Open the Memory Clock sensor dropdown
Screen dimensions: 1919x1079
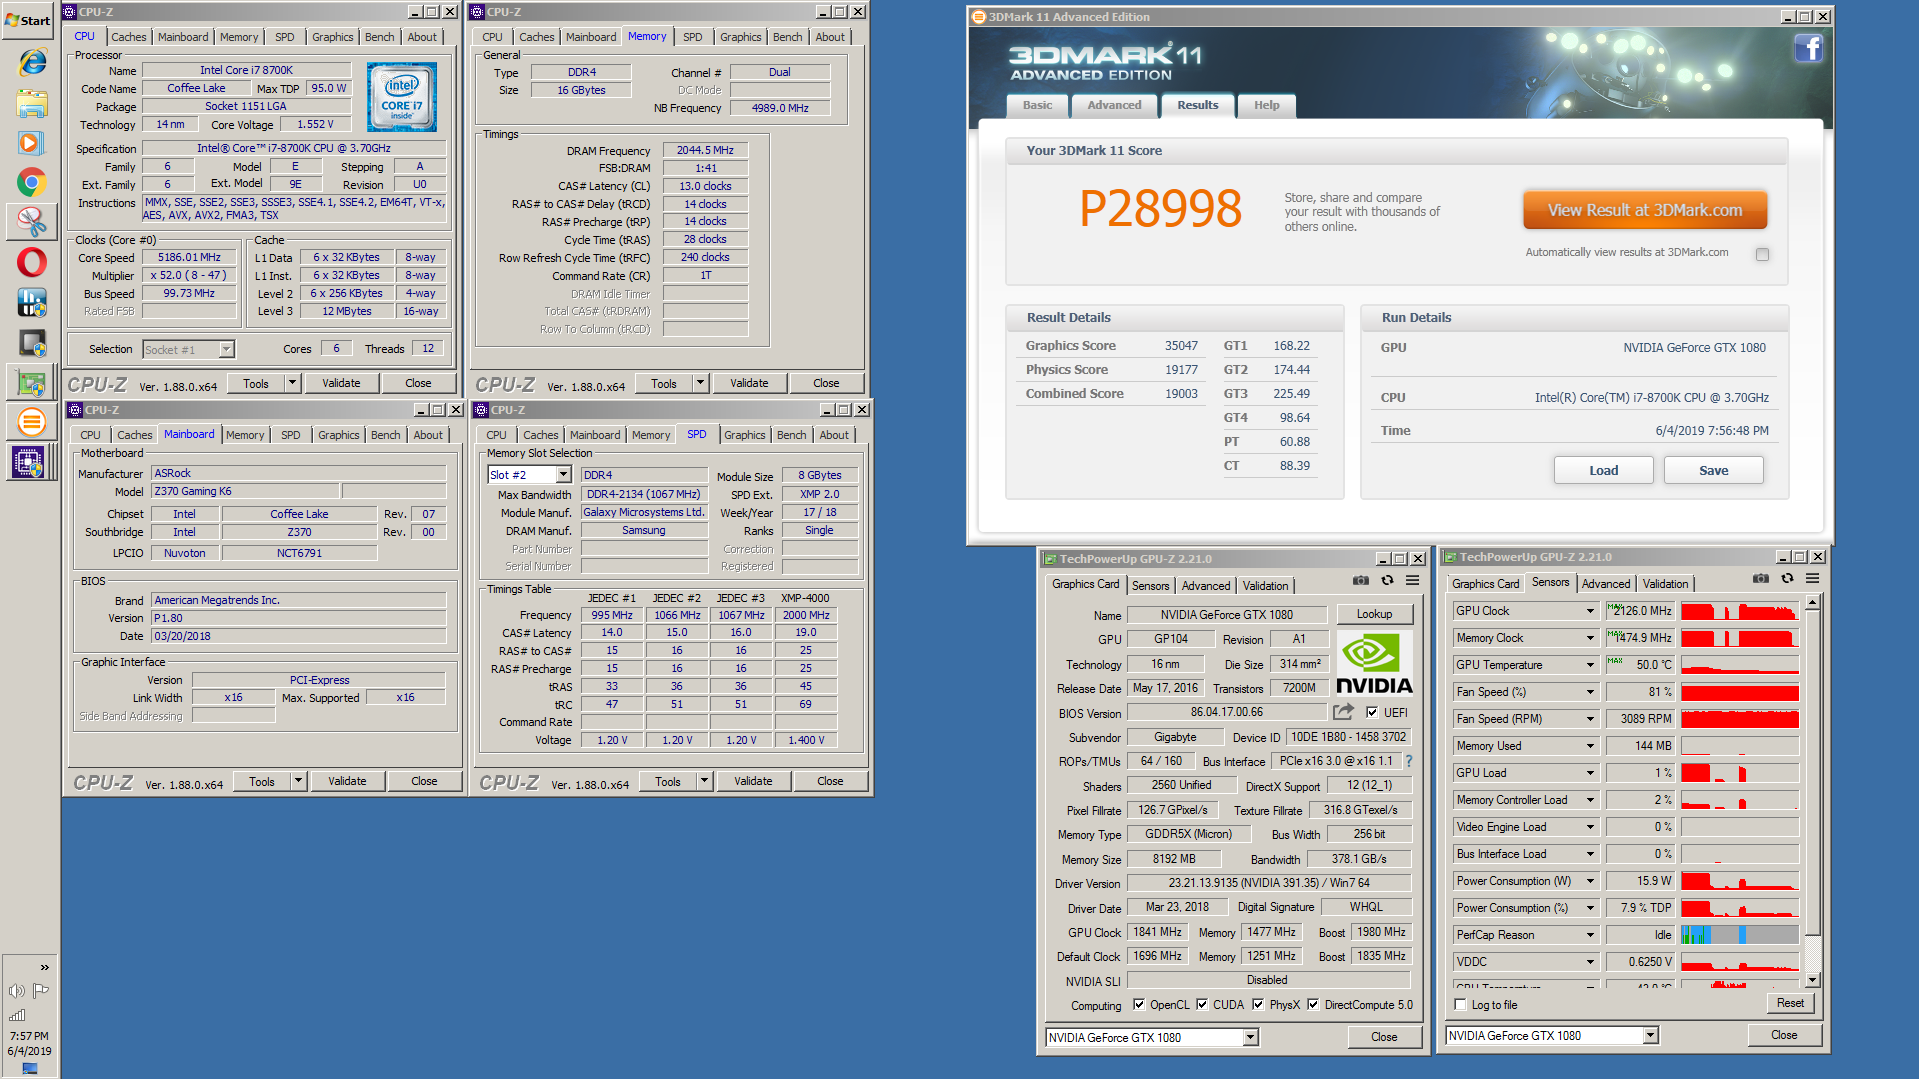click(x=1590, y=638)
